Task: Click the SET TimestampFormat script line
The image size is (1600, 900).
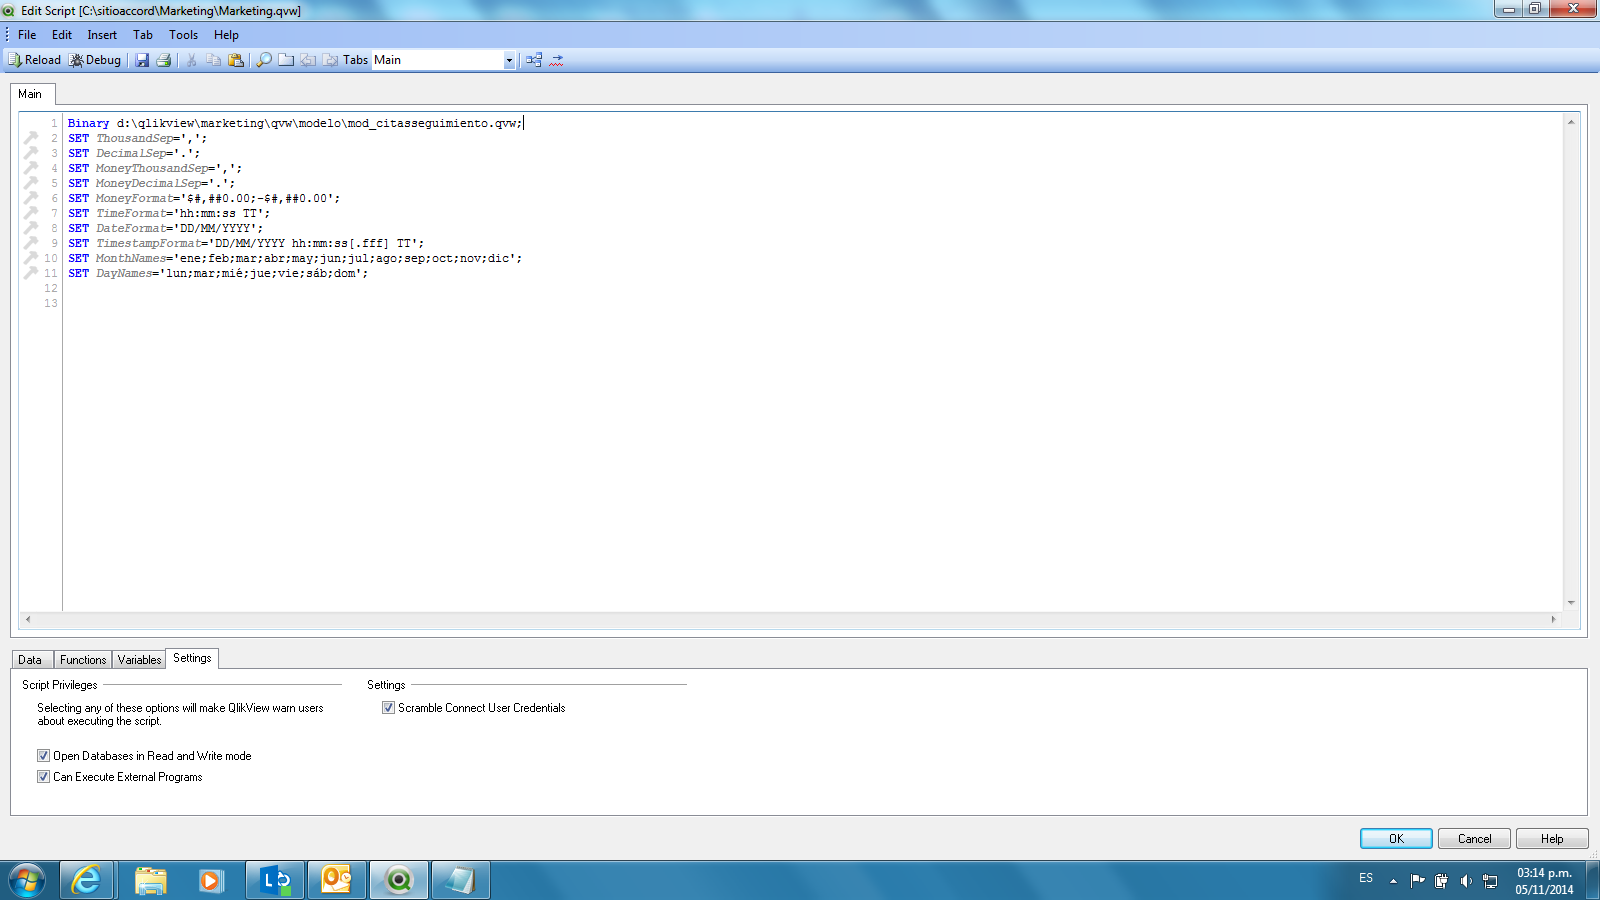Action: pyautogui.click(x=246, y=243)
